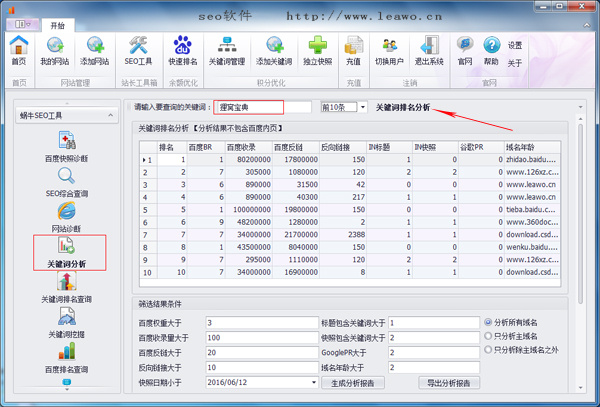Screen dimensions: 600x407
Task: Click the 切换用户 icon
Action: click(389, 50)
